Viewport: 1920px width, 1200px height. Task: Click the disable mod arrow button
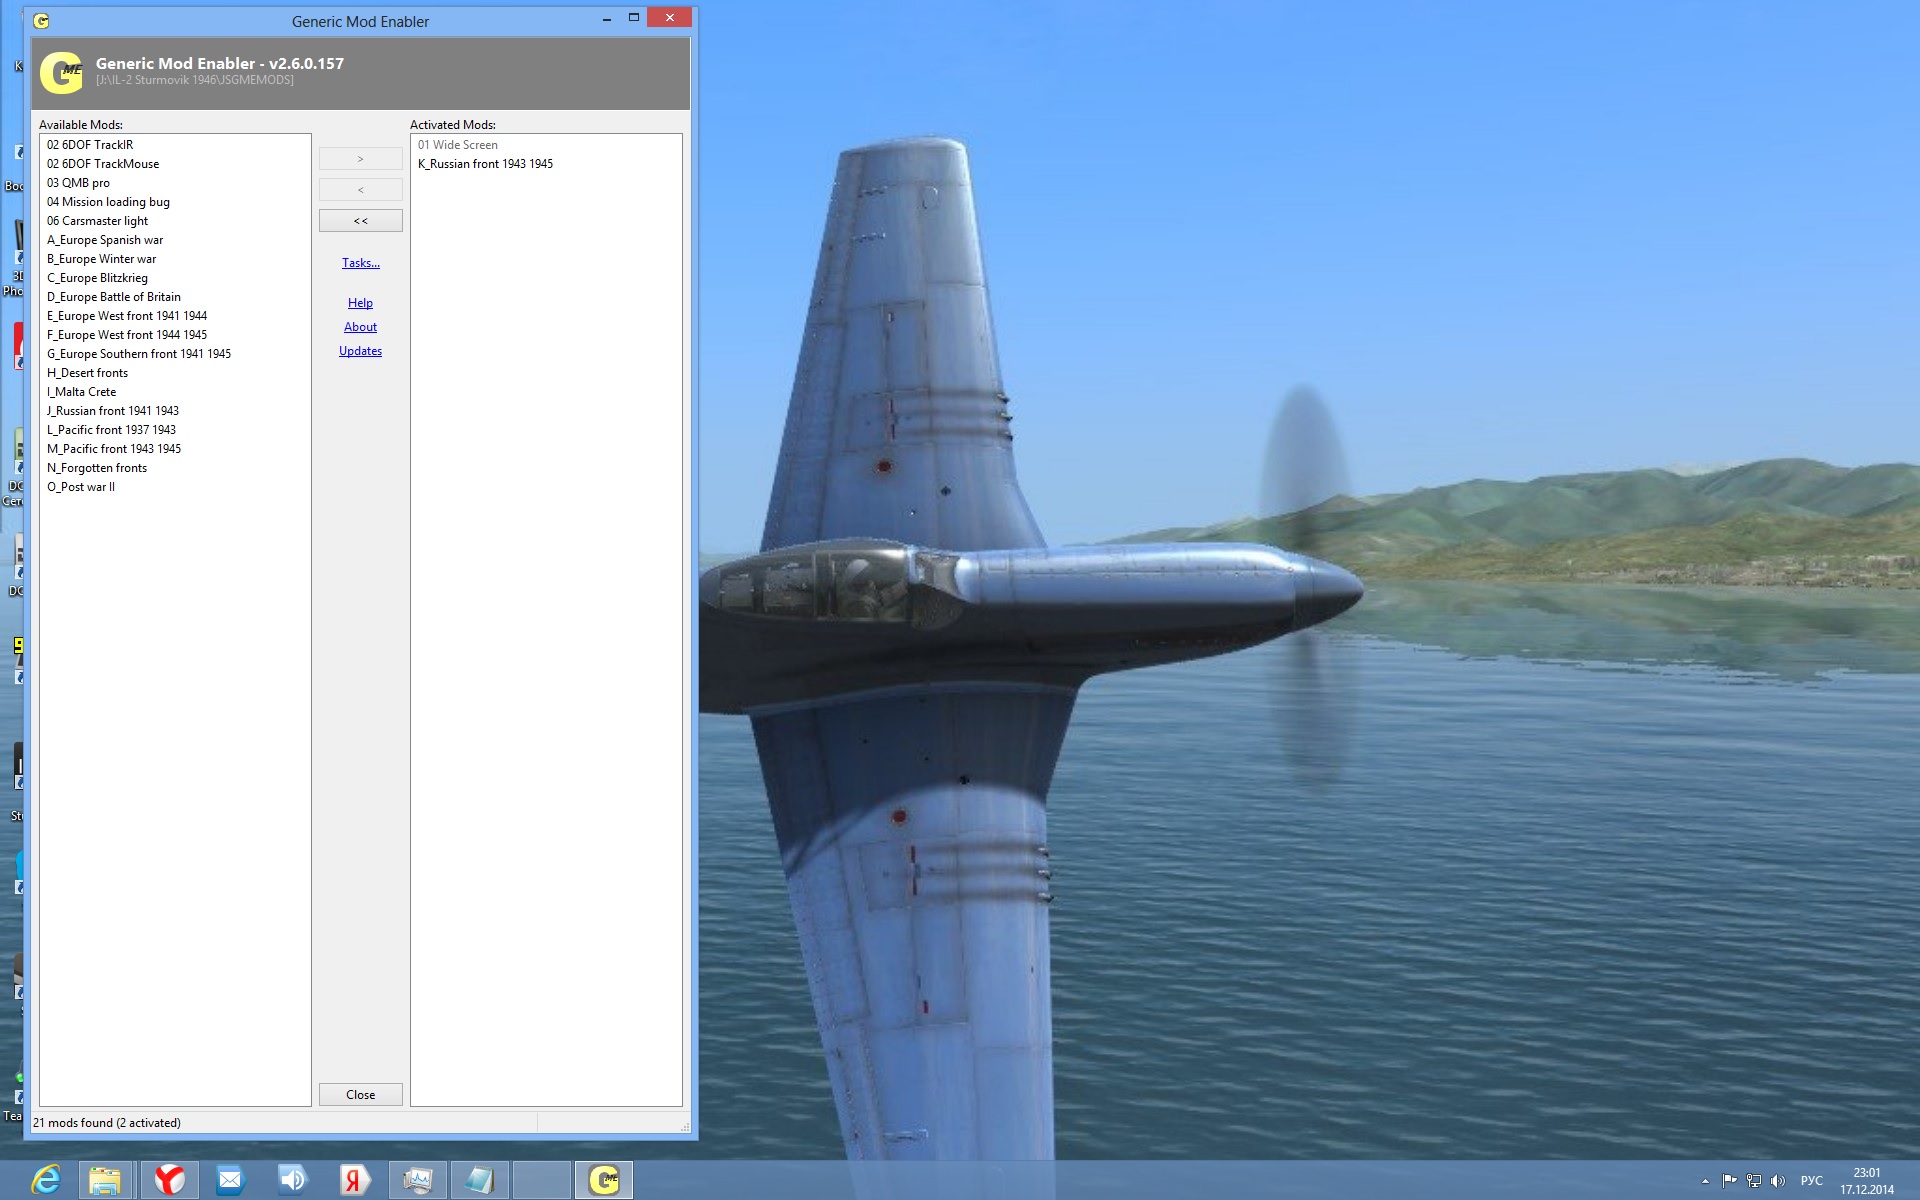tap(360, 190)
